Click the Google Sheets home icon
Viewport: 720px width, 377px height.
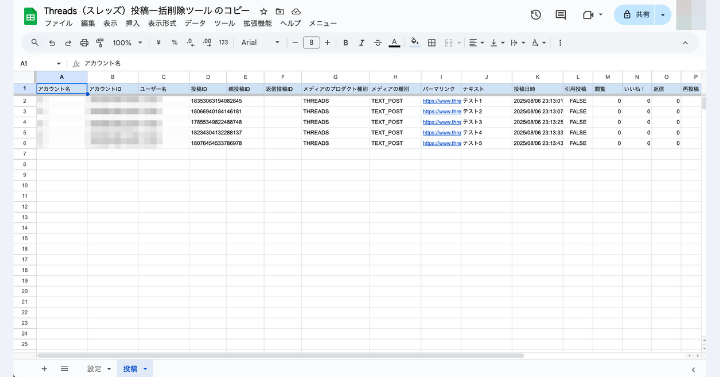pyautogui.click(x=30, y=17)
